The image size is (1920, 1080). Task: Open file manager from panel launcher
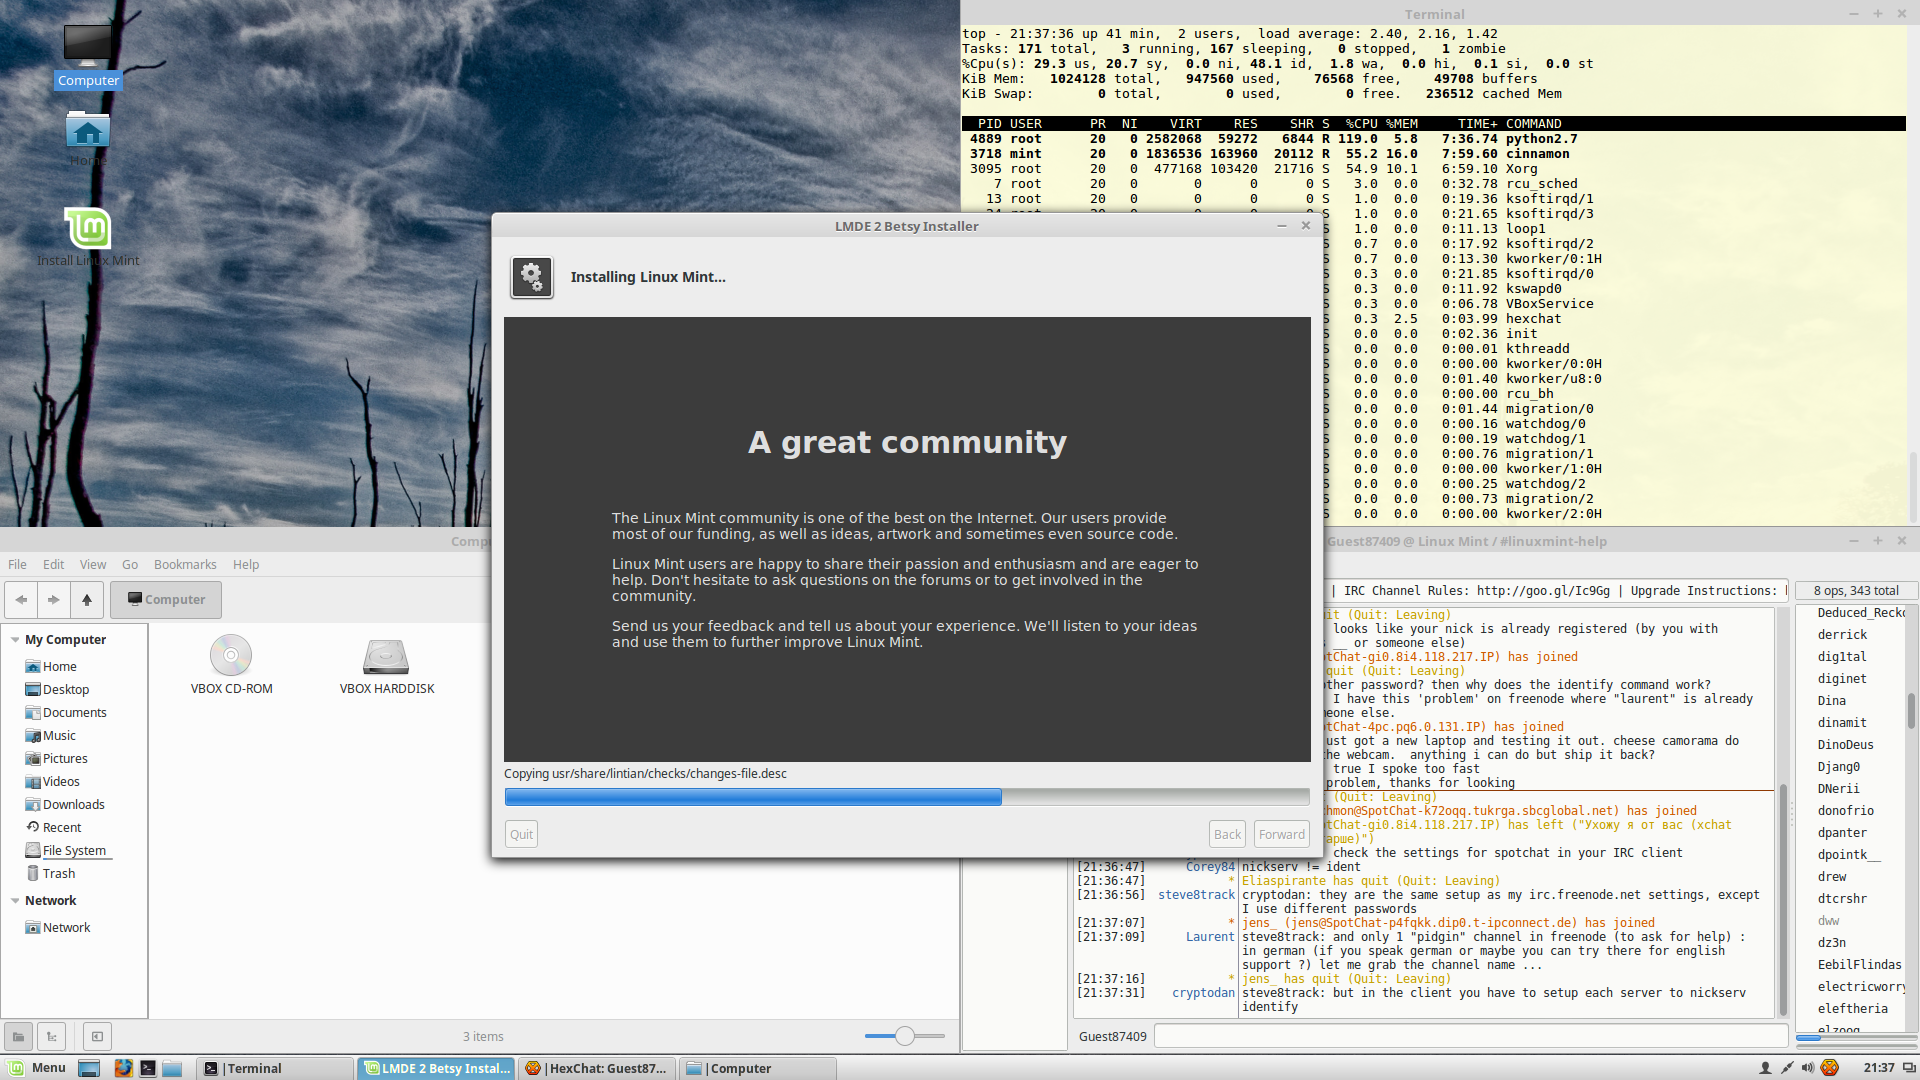pyautogui.click(x=172, y=1068)
